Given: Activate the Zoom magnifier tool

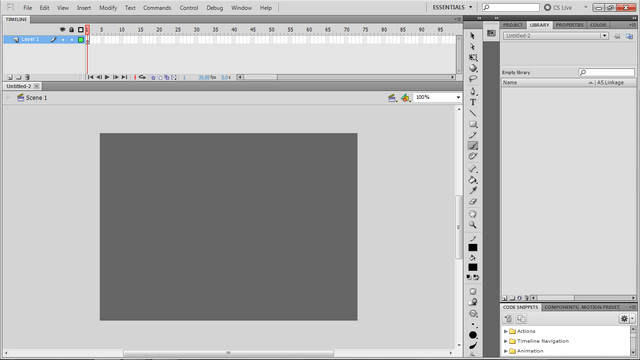Looking at the screenshot, I should coord(473,225).
